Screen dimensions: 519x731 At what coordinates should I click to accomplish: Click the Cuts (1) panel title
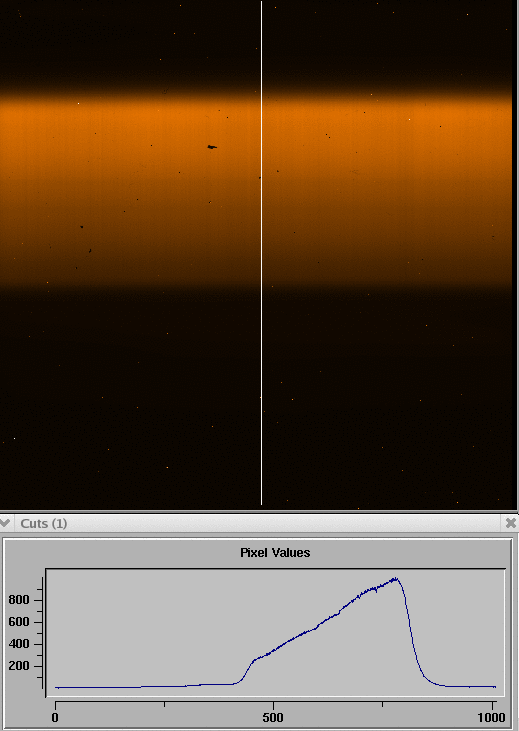click(x=44, y=524)
